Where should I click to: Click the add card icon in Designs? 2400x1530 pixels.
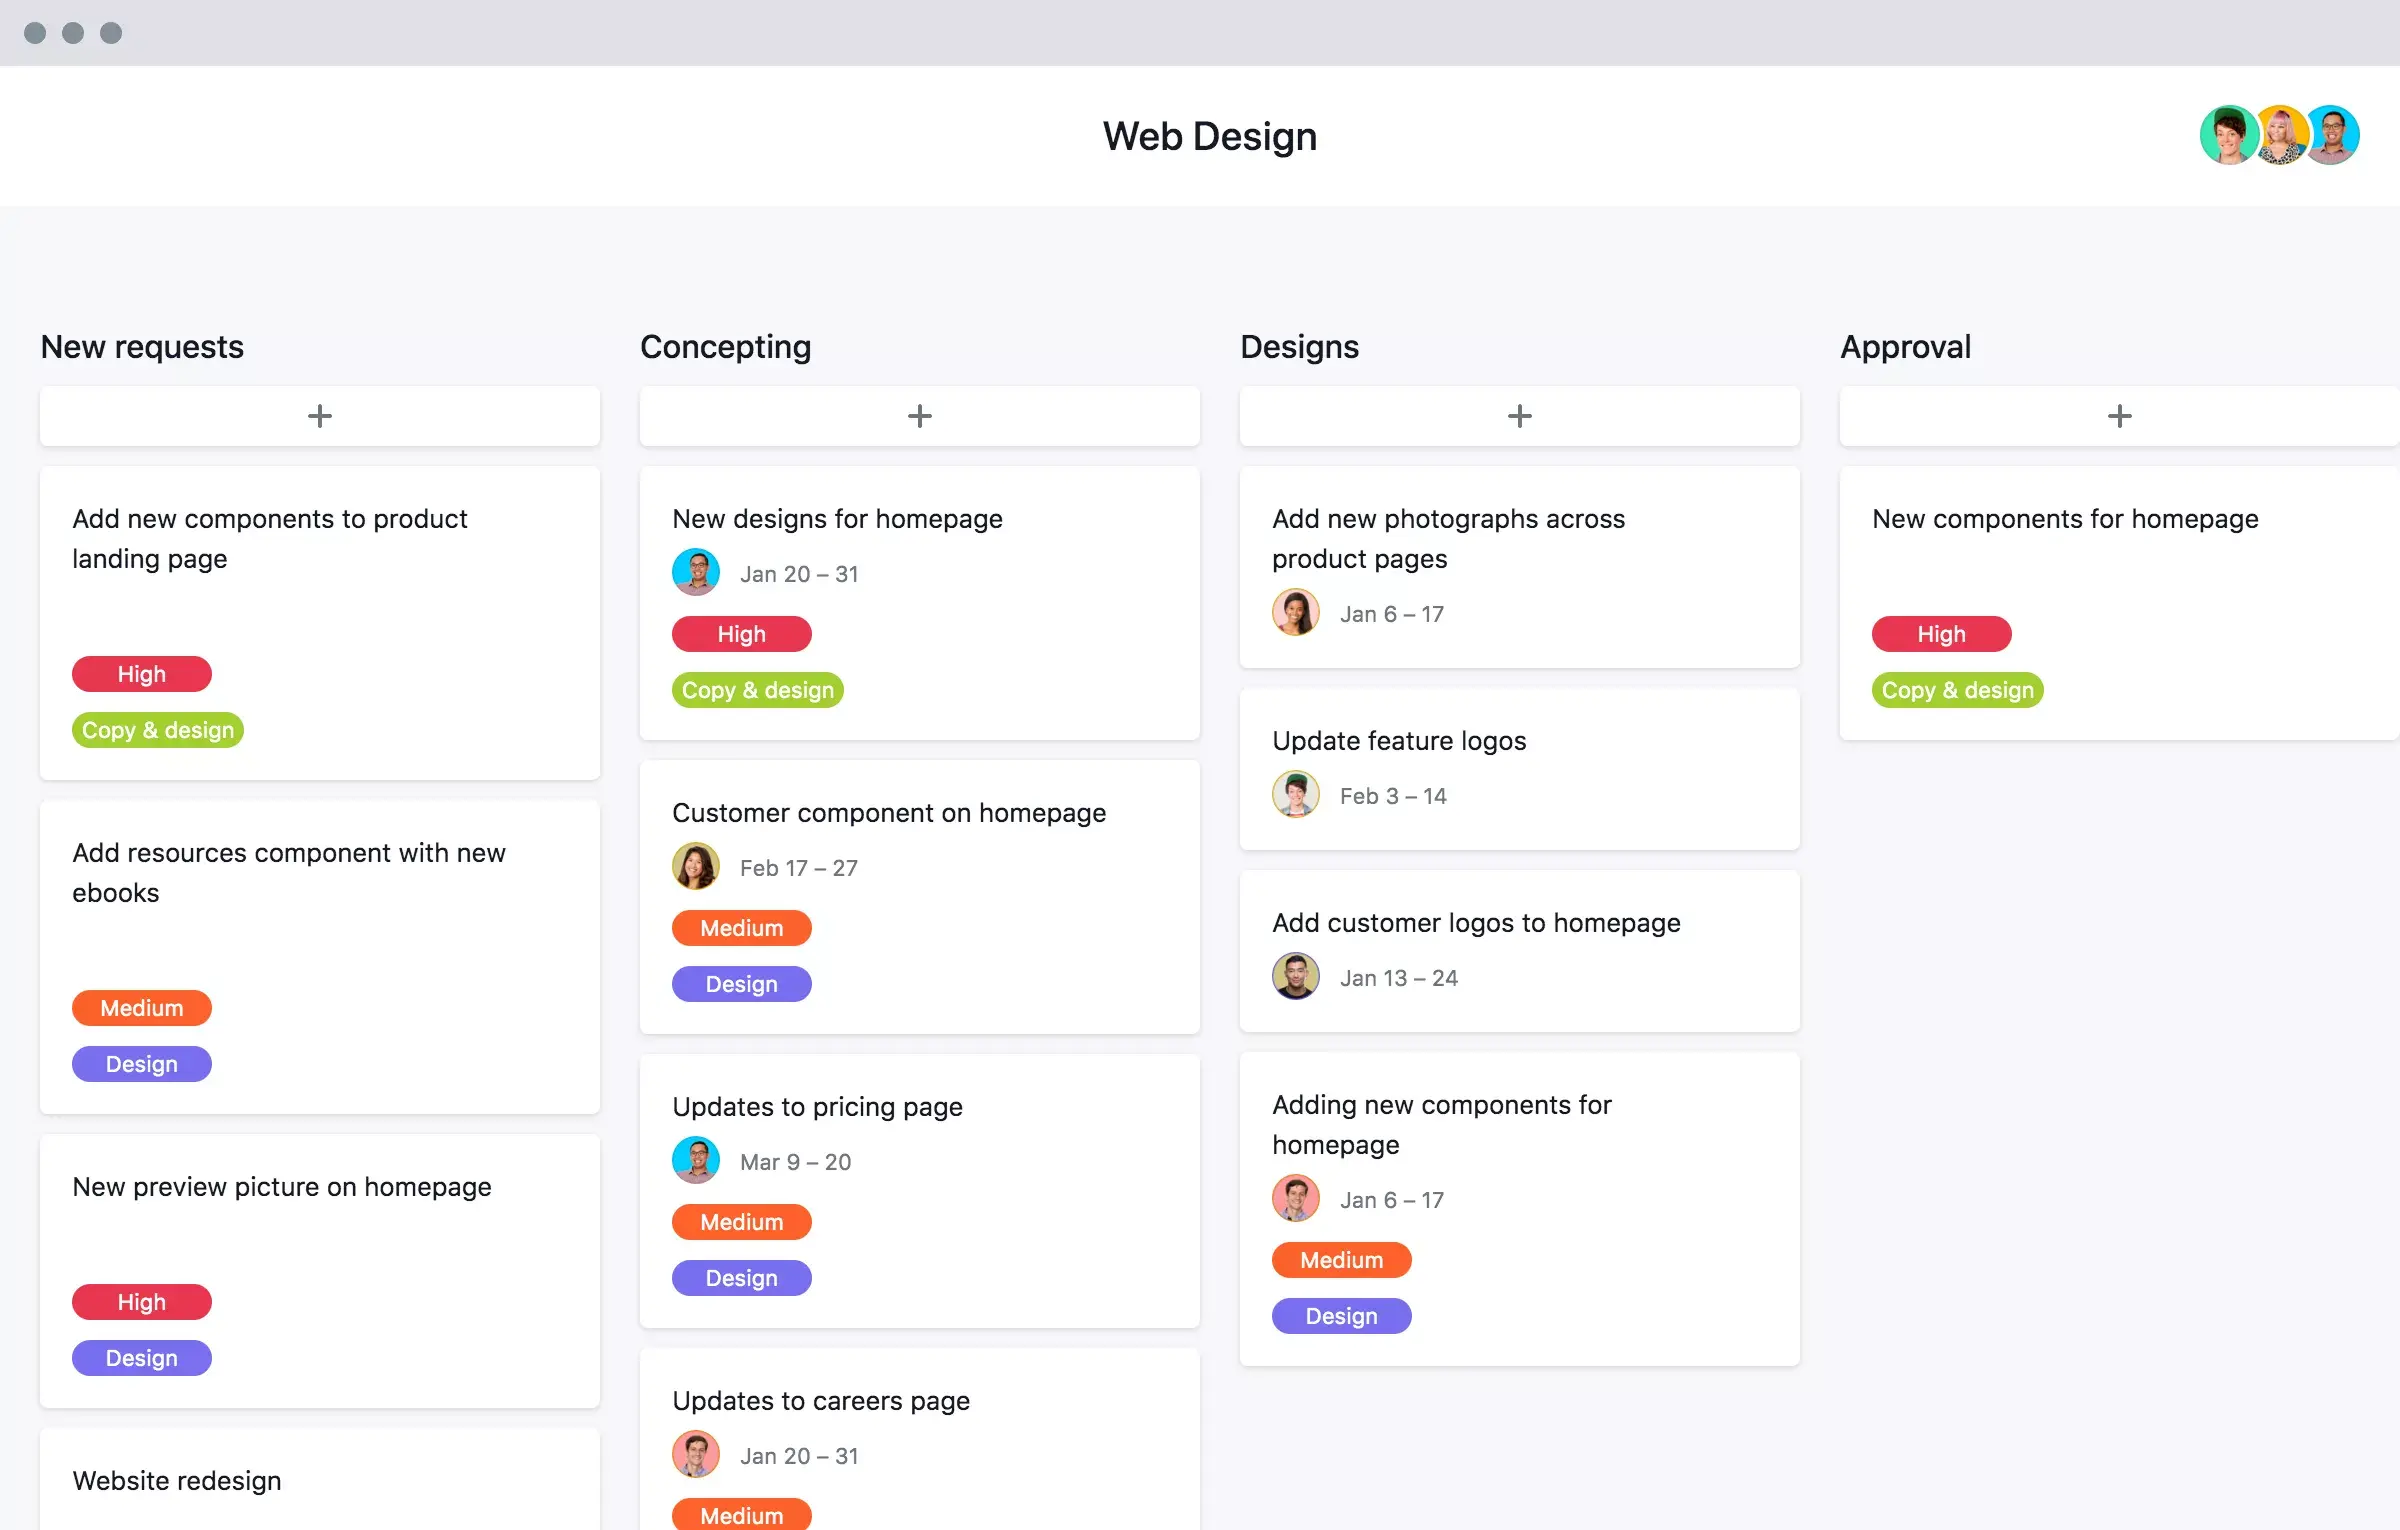pos(1518,416)
